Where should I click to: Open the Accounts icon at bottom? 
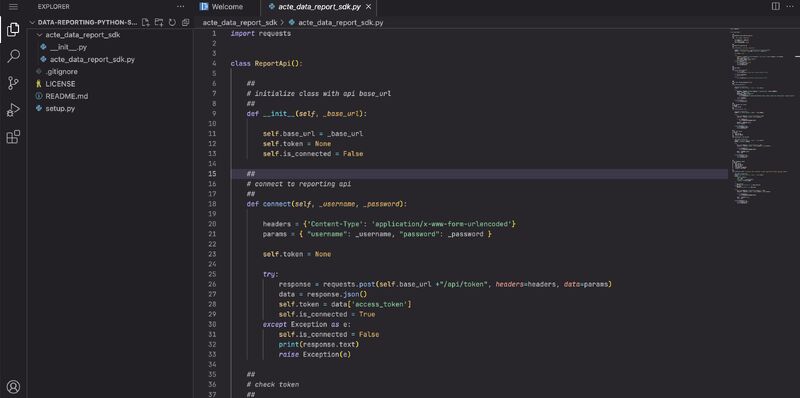pos(13,387)
